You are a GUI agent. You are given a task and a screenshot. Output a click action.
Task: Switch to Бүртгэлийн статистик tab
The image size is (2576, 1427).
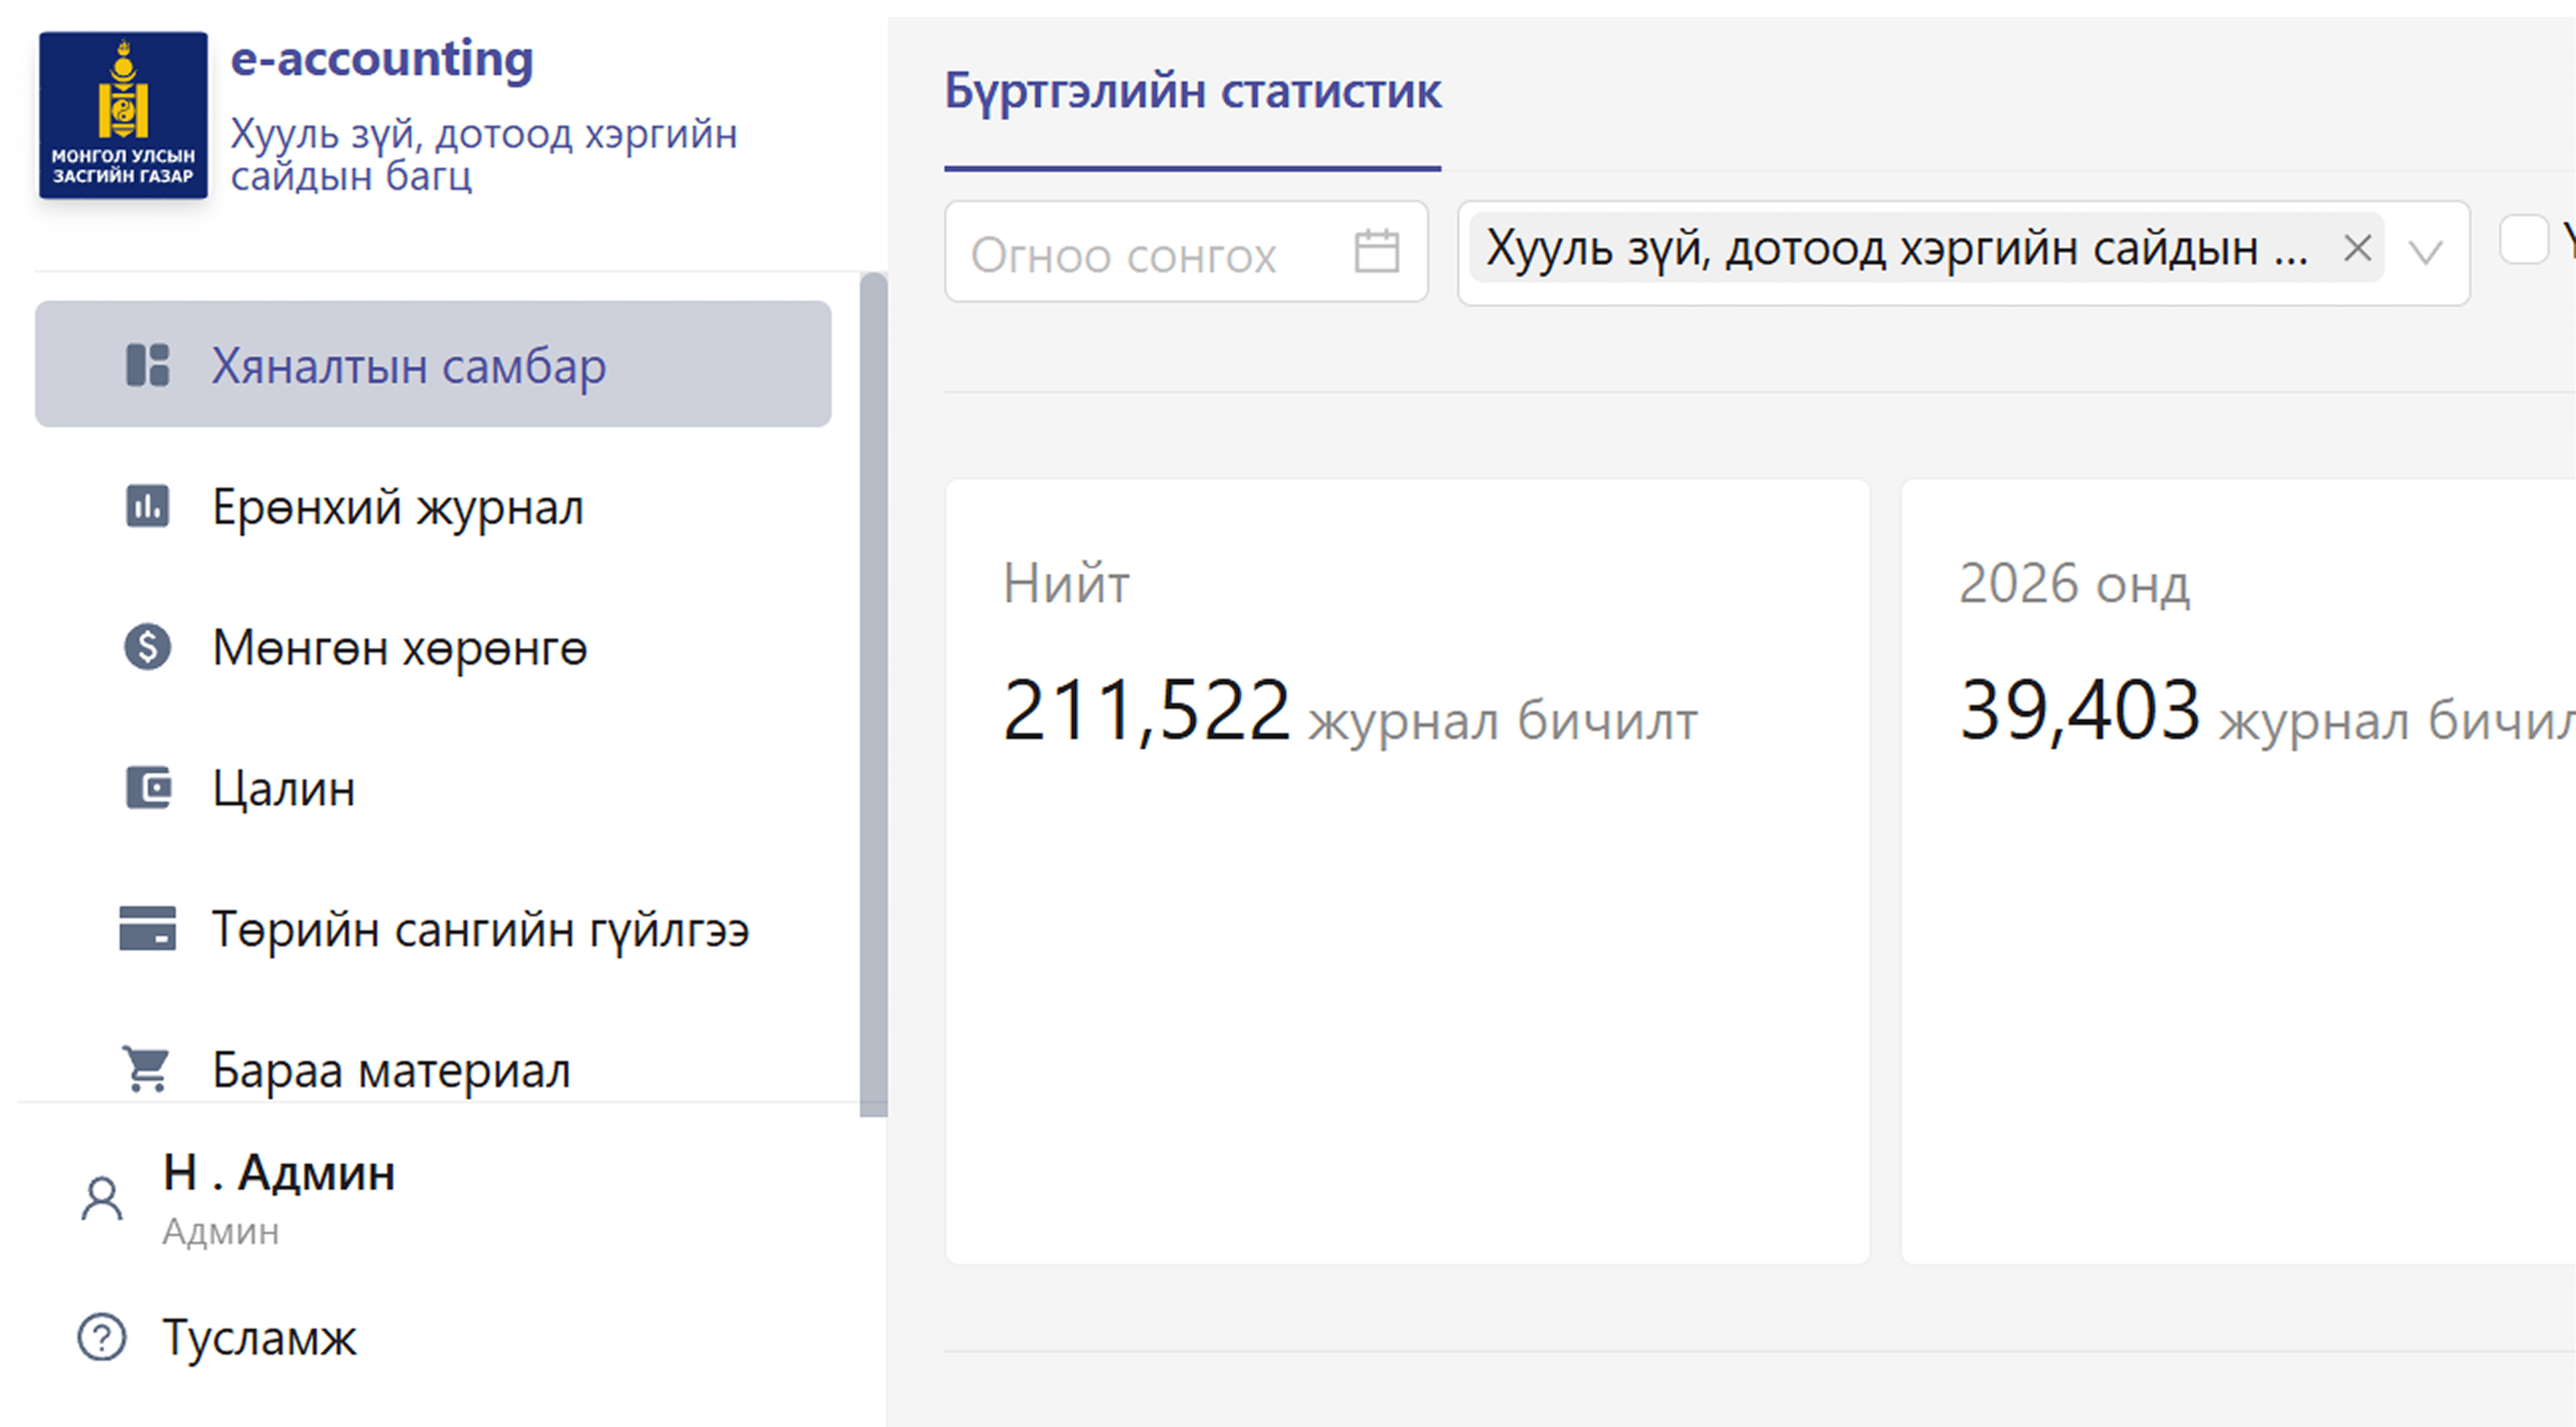pyautogui.click(x=1192, y=92)
